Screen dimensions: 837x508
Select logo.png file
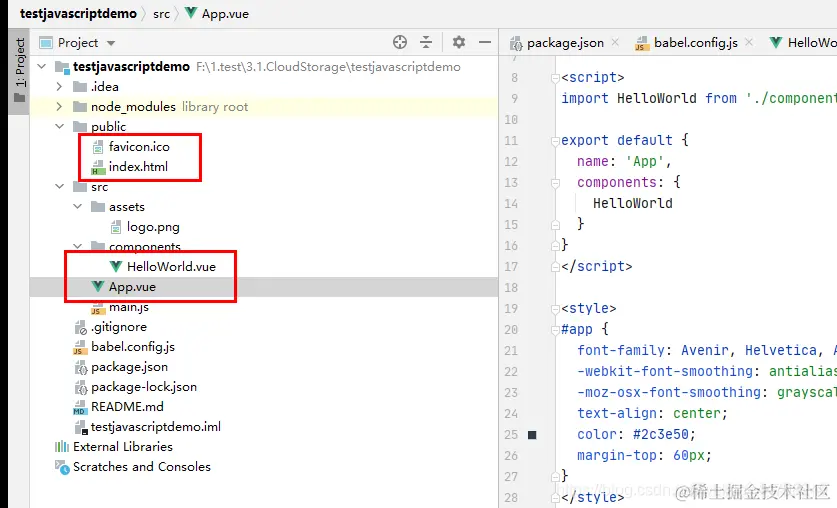point(153,227)
